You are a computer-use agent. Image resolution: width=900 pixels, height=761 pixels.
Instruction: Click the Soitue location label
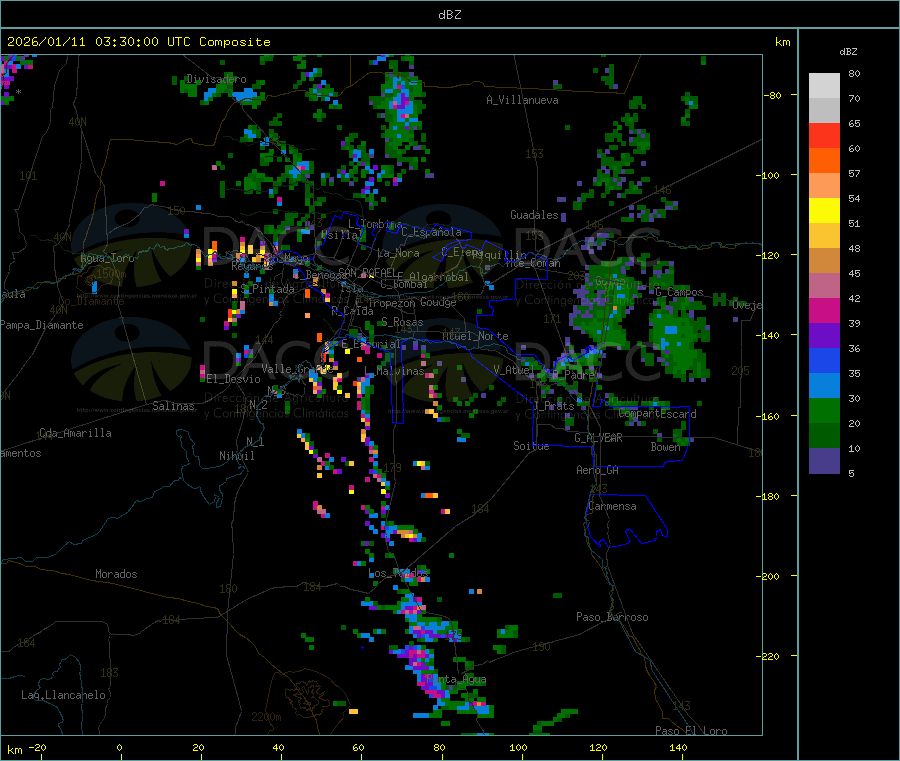(x=531, y=446)
